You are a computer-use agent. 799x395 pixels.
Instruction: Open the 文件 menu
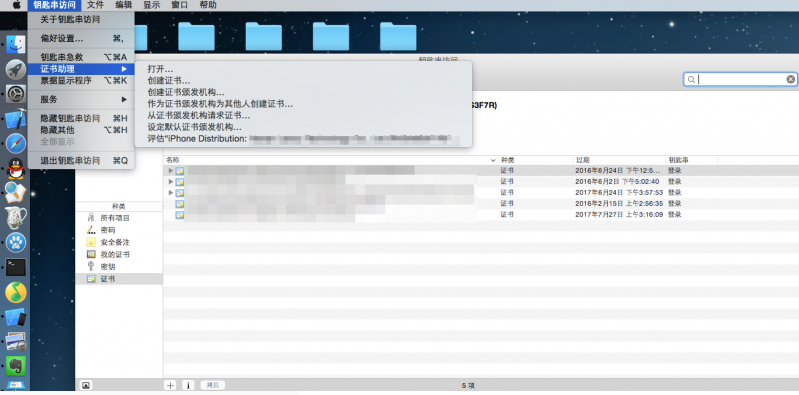pos(95,5)
